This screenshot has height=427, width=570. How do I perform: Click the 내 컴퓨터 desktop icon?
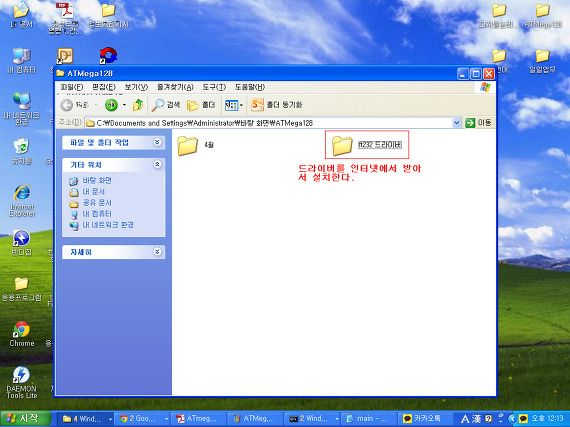[21, 61]
